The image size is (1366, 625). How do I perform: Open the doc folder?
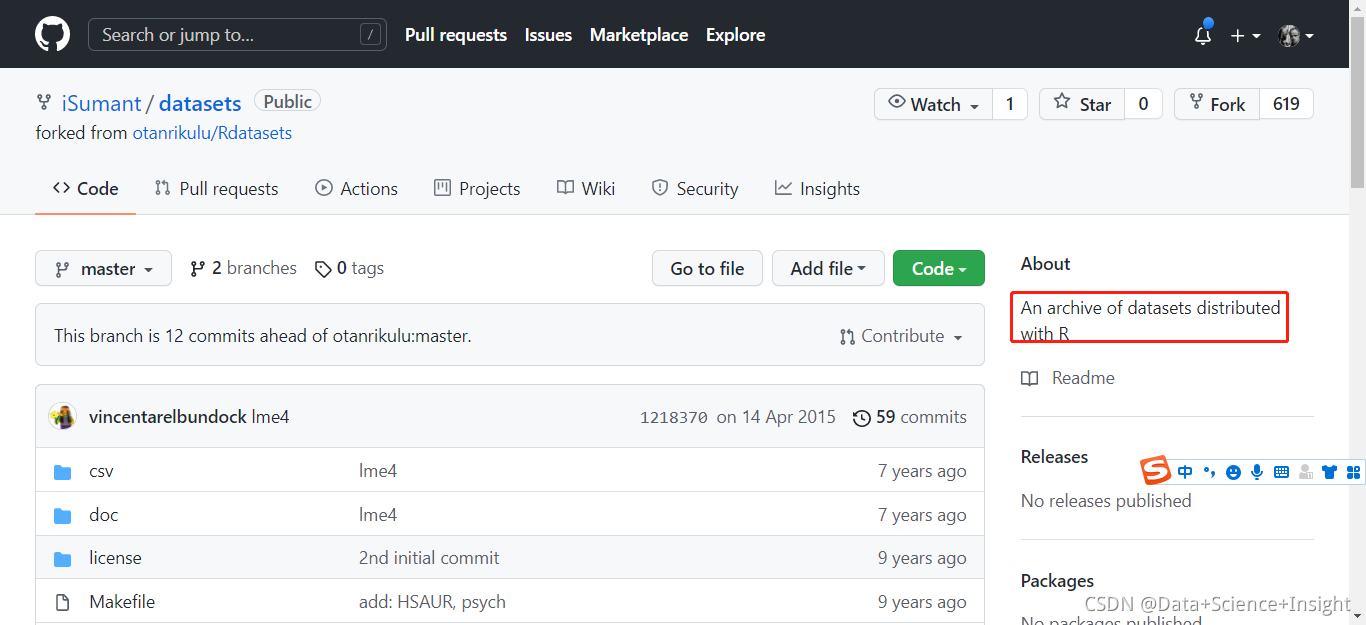pyautogui.click(x=103, y=515)
